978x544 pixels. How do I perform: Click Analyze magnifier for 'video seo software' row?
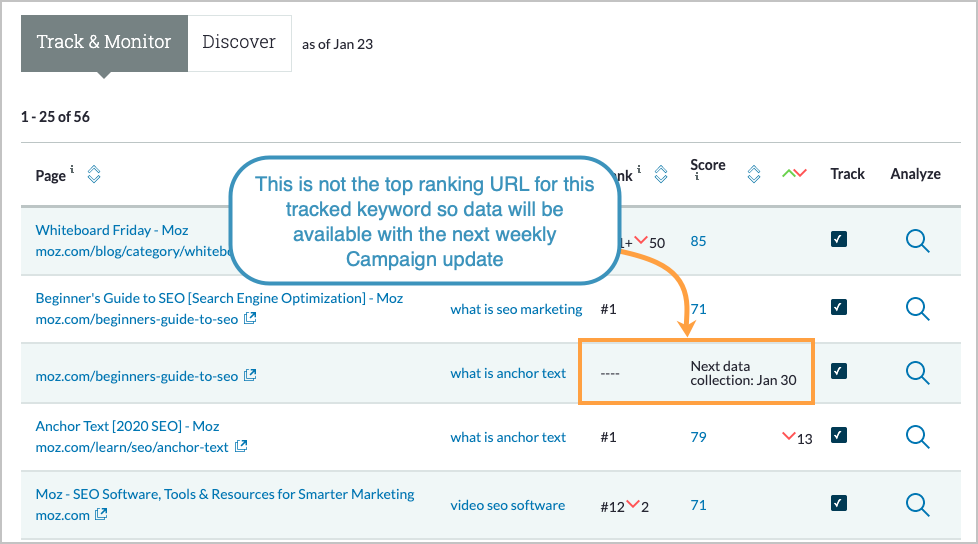(x=917, y=504)
